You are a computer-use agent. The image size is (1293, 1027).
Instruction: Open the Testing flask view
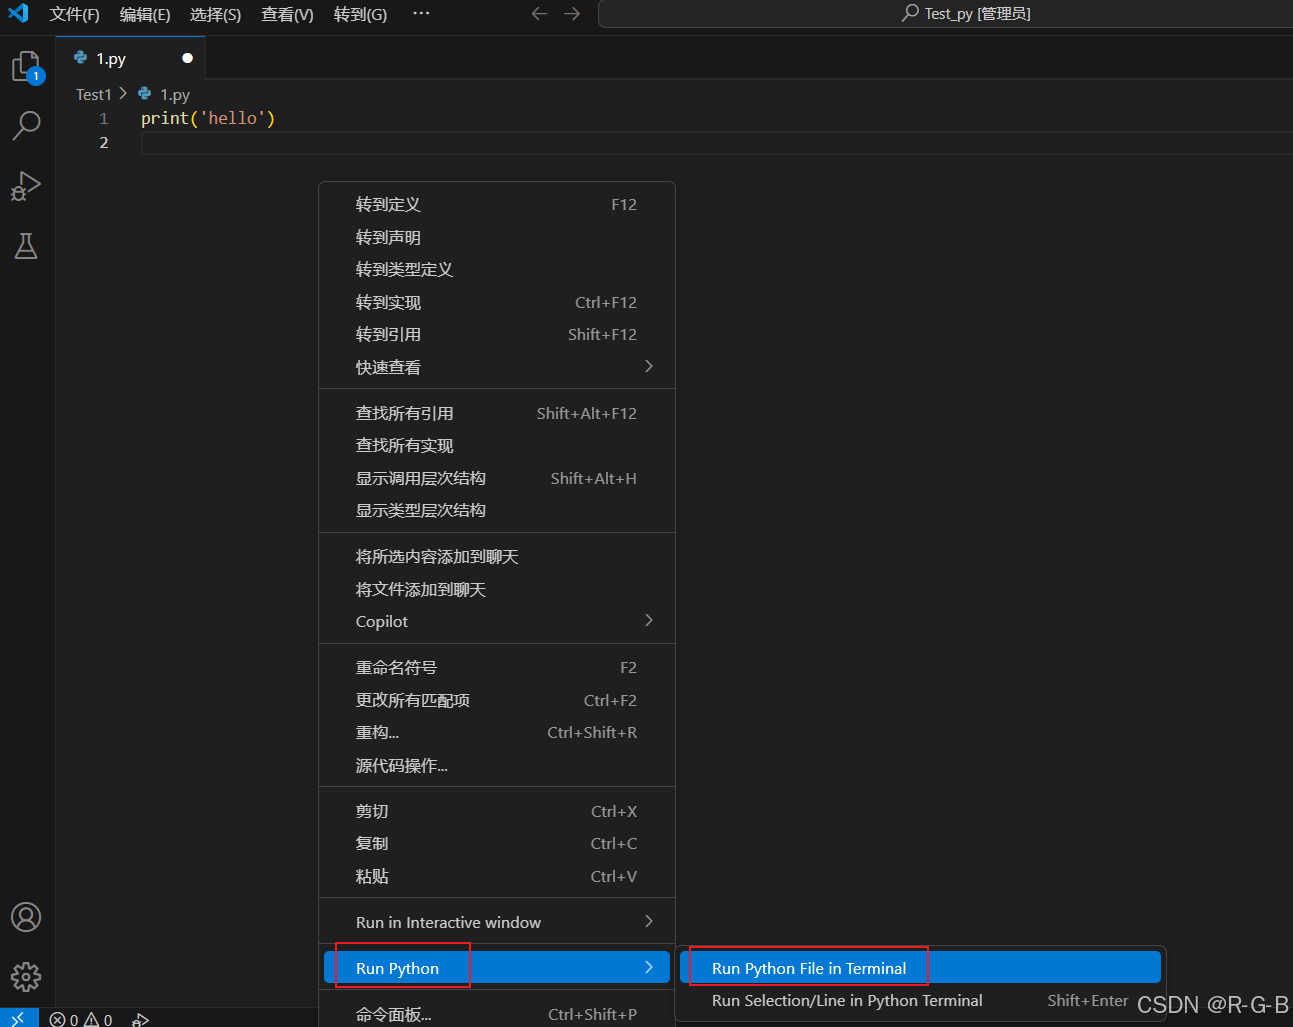26,246
